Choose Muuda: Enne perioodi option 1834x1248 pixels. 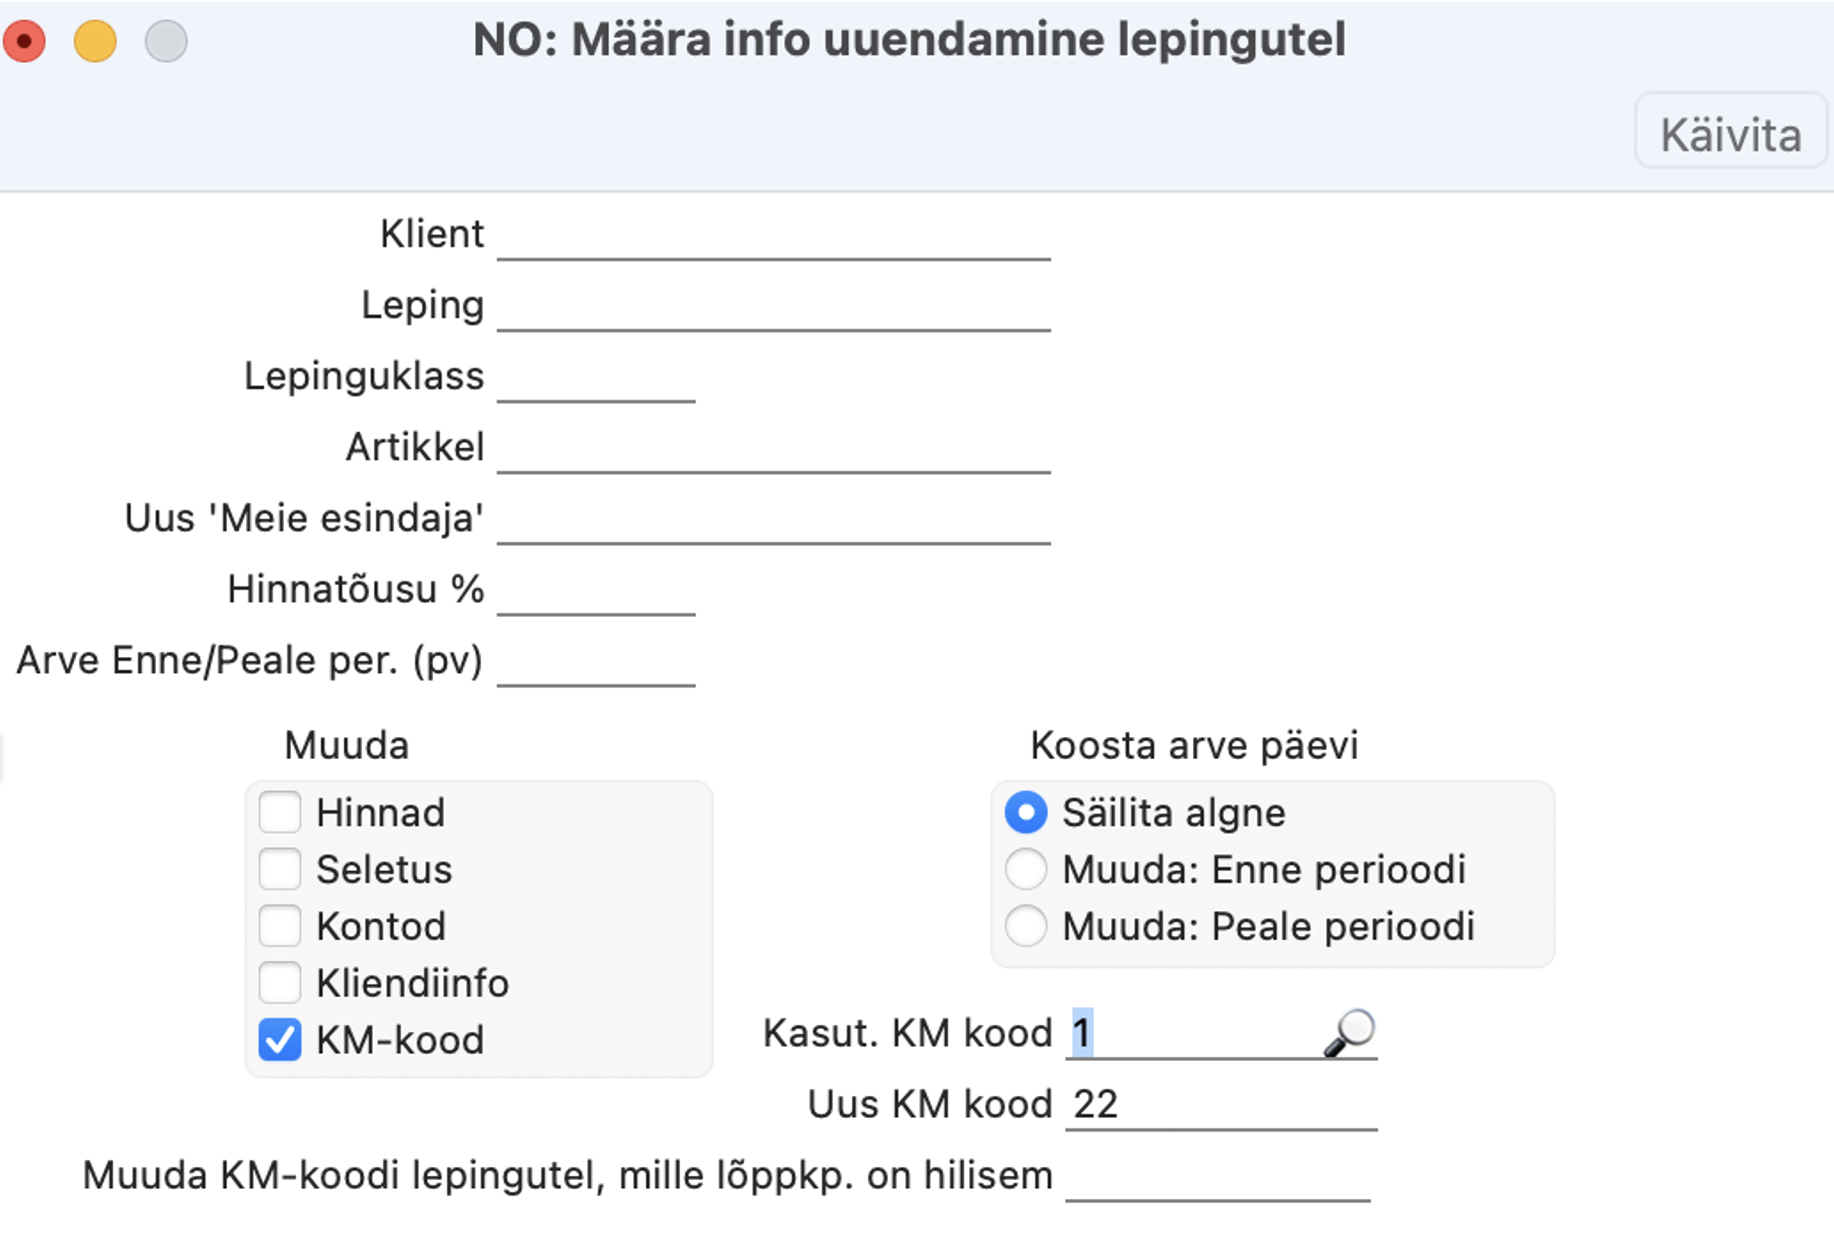tap(1026, 869)
